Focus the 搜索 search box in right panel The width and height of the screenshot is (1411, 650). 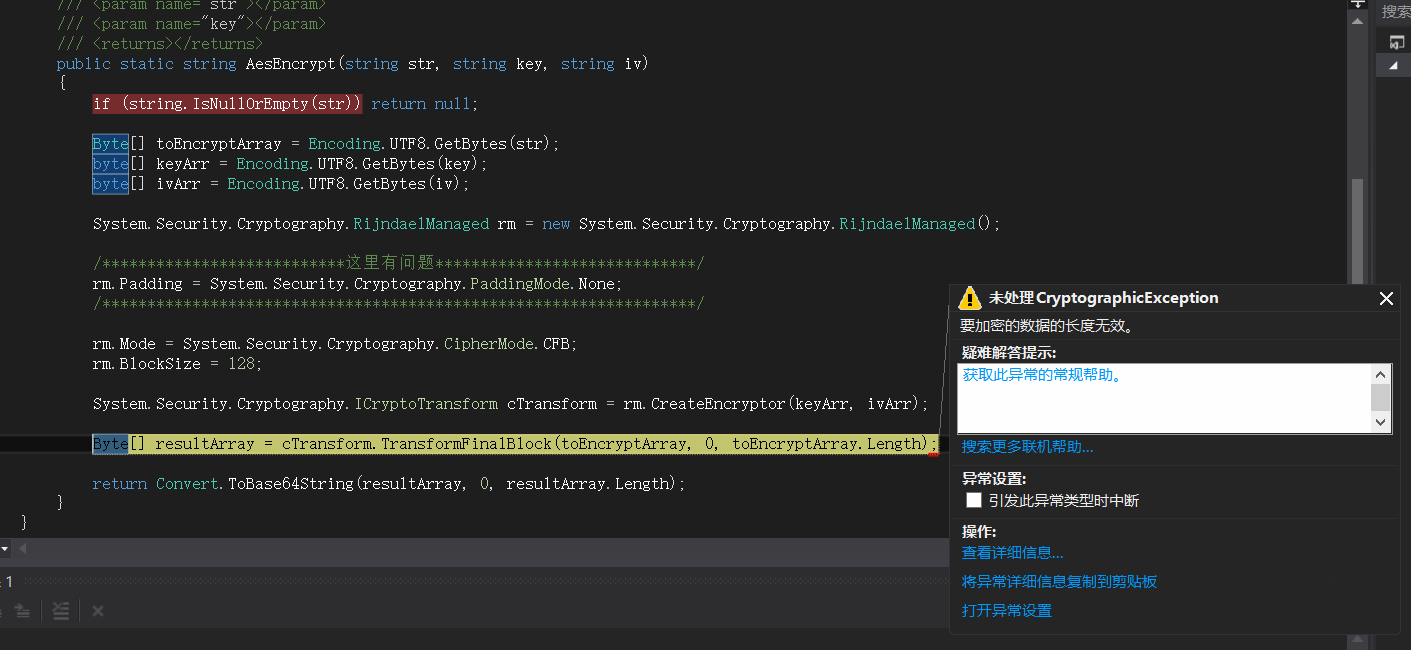coord(1394,11)
